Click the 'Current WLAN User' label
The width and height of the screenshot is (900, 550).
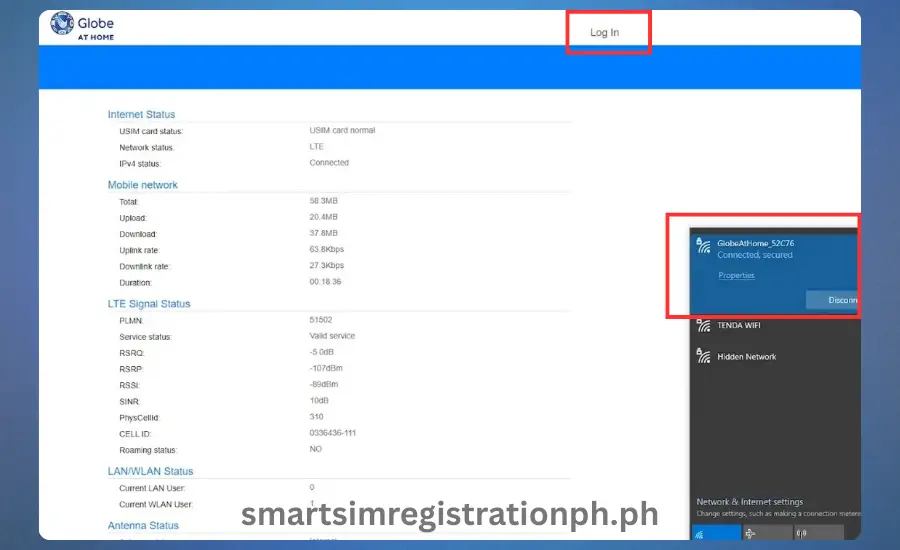pyautogui.click(x=156, y=505)
